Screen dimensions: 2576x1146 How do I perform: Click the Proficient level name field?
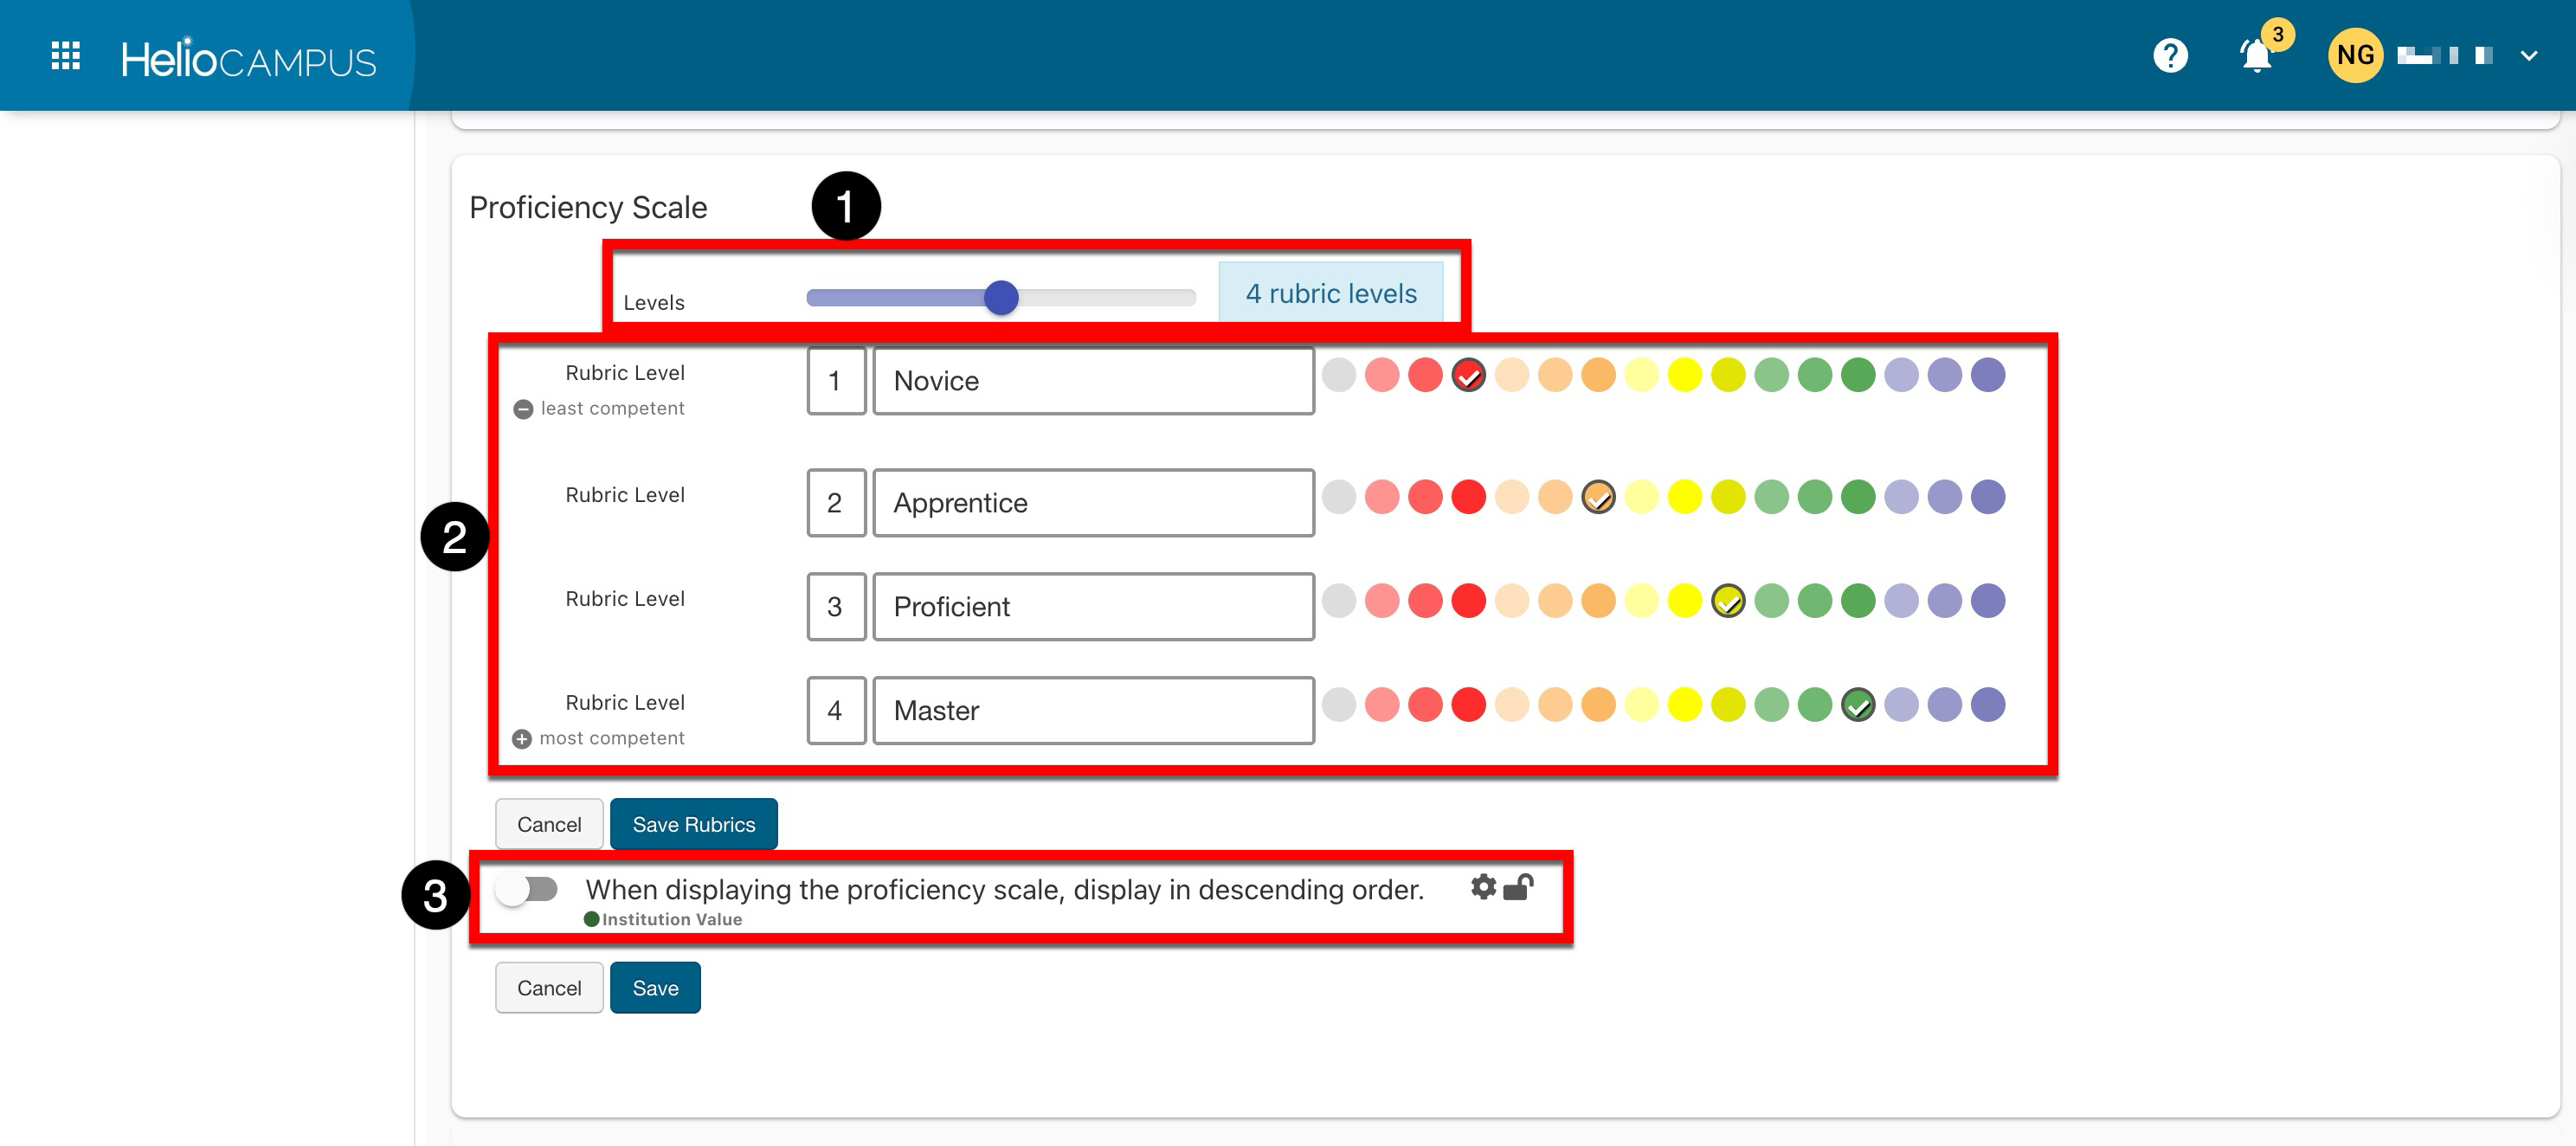1093,607
